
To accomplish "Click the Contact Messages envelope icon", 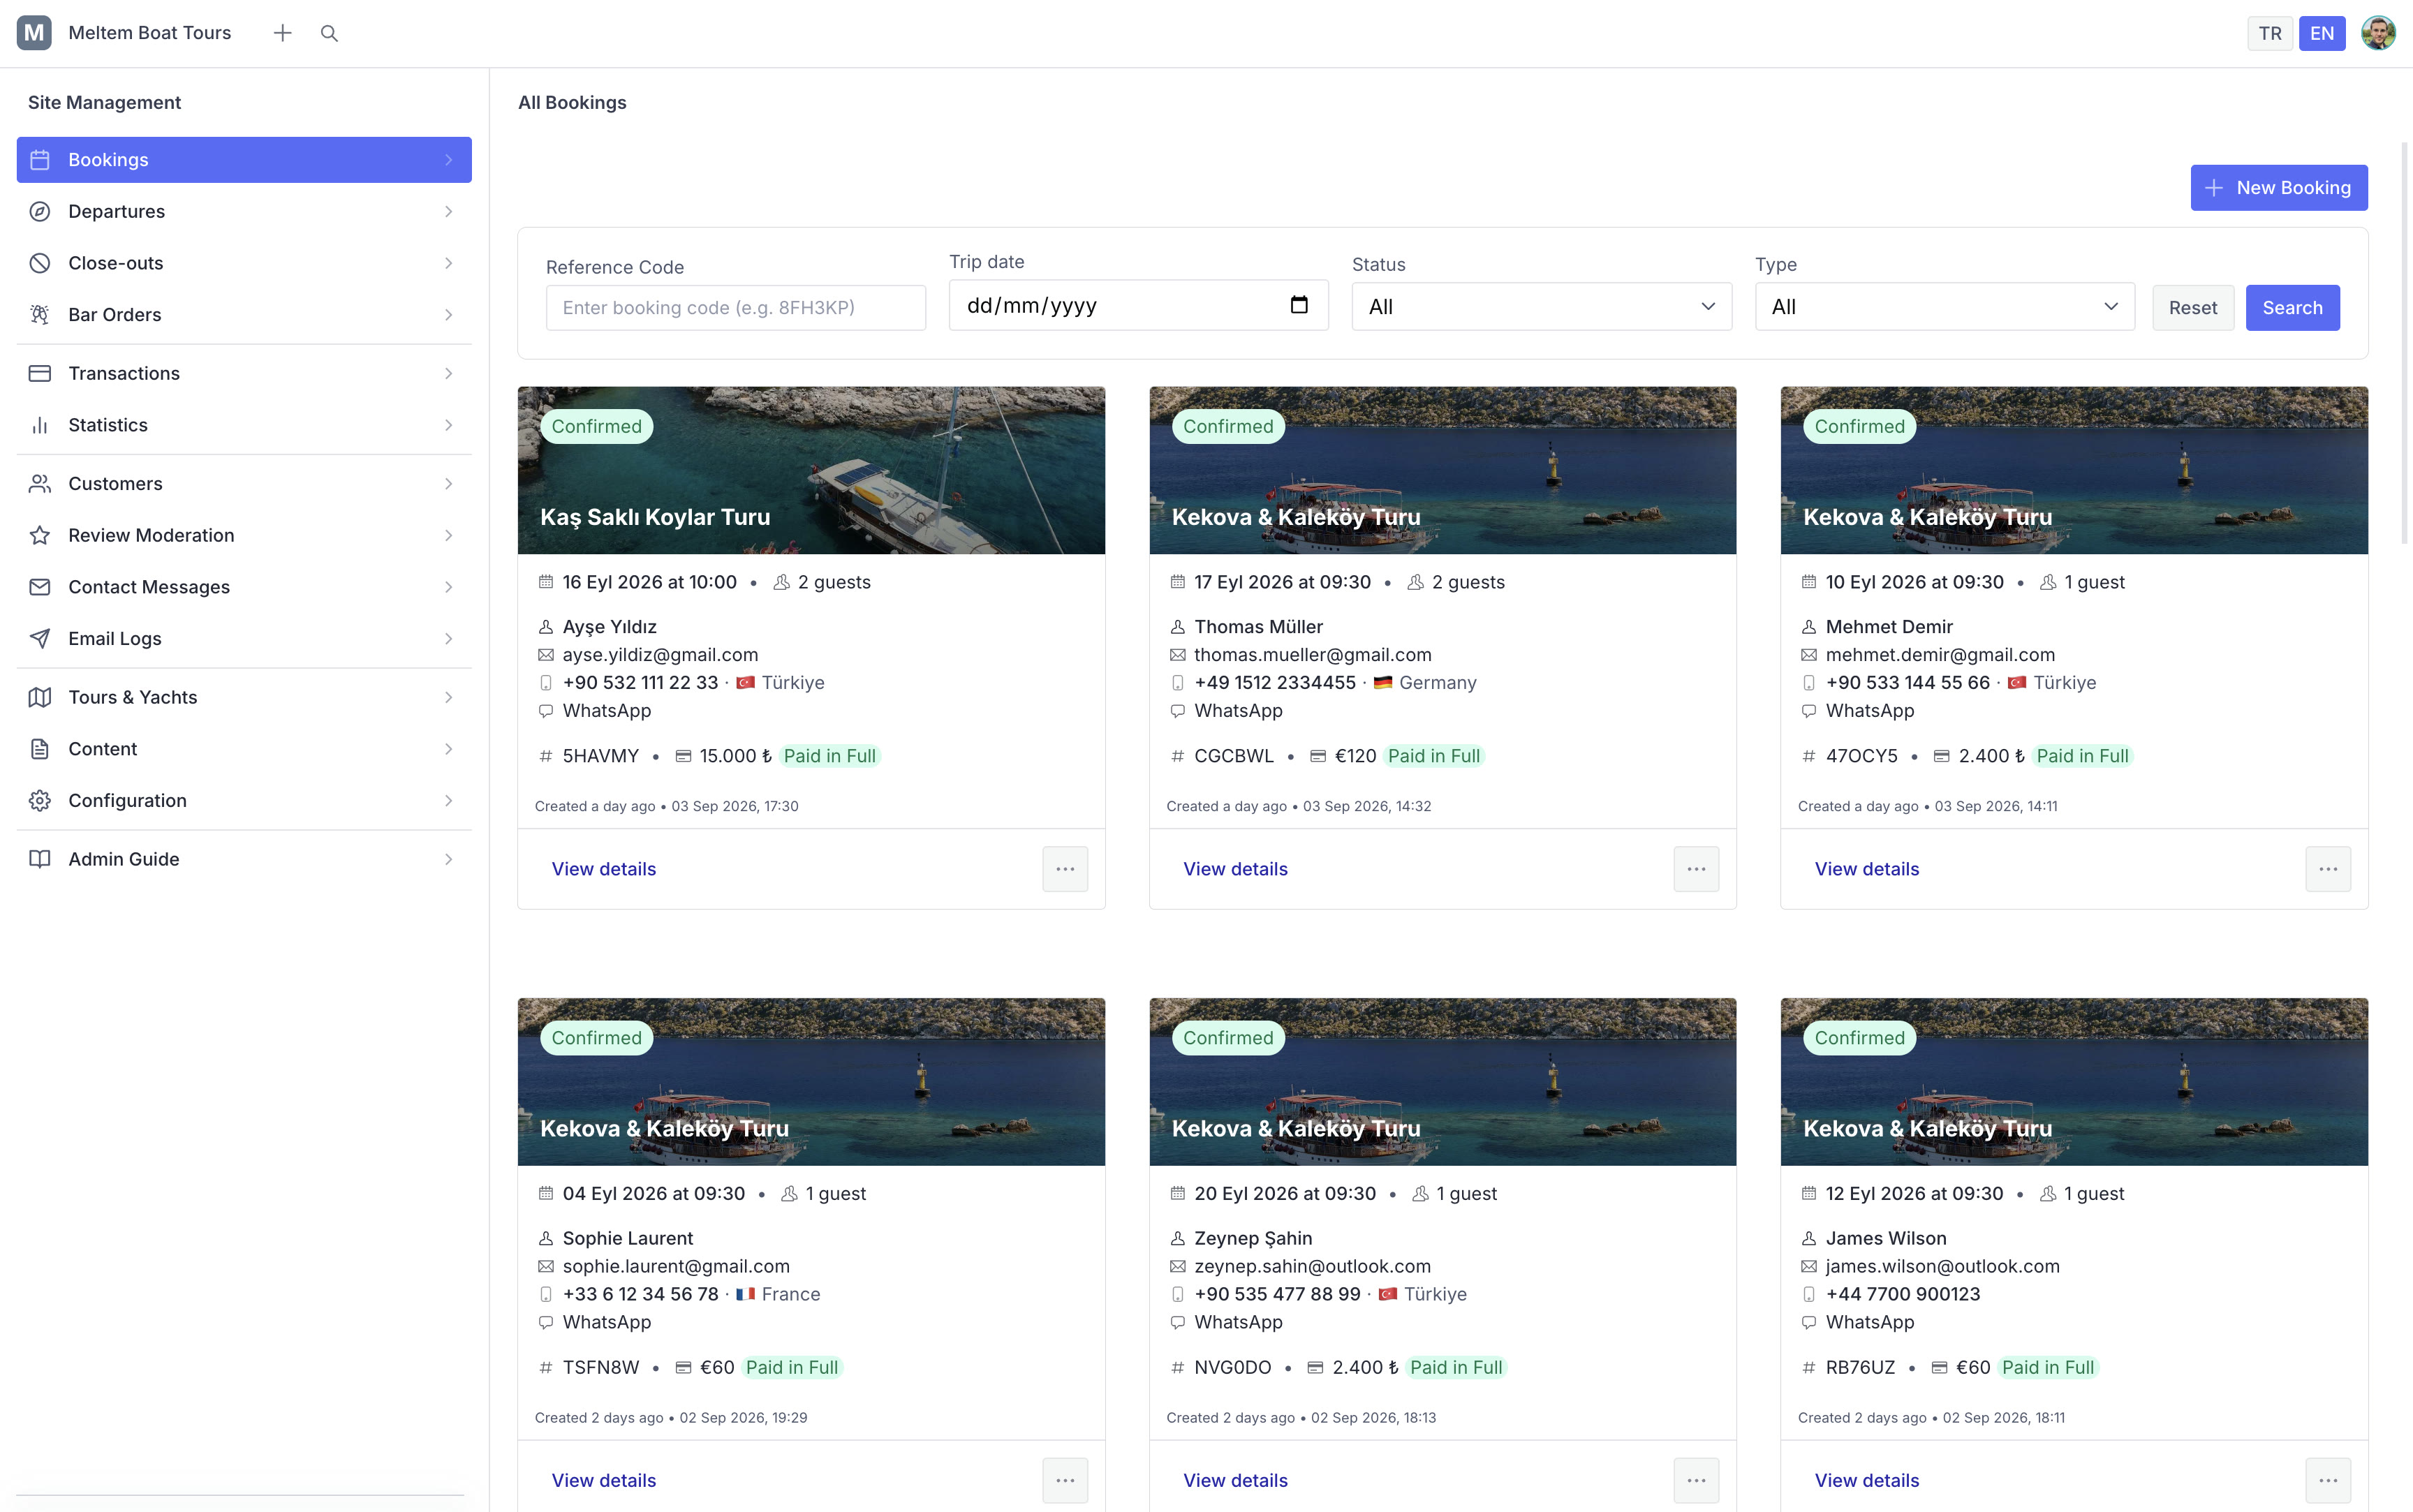I will pyautogui.click(x=40, y=587).
